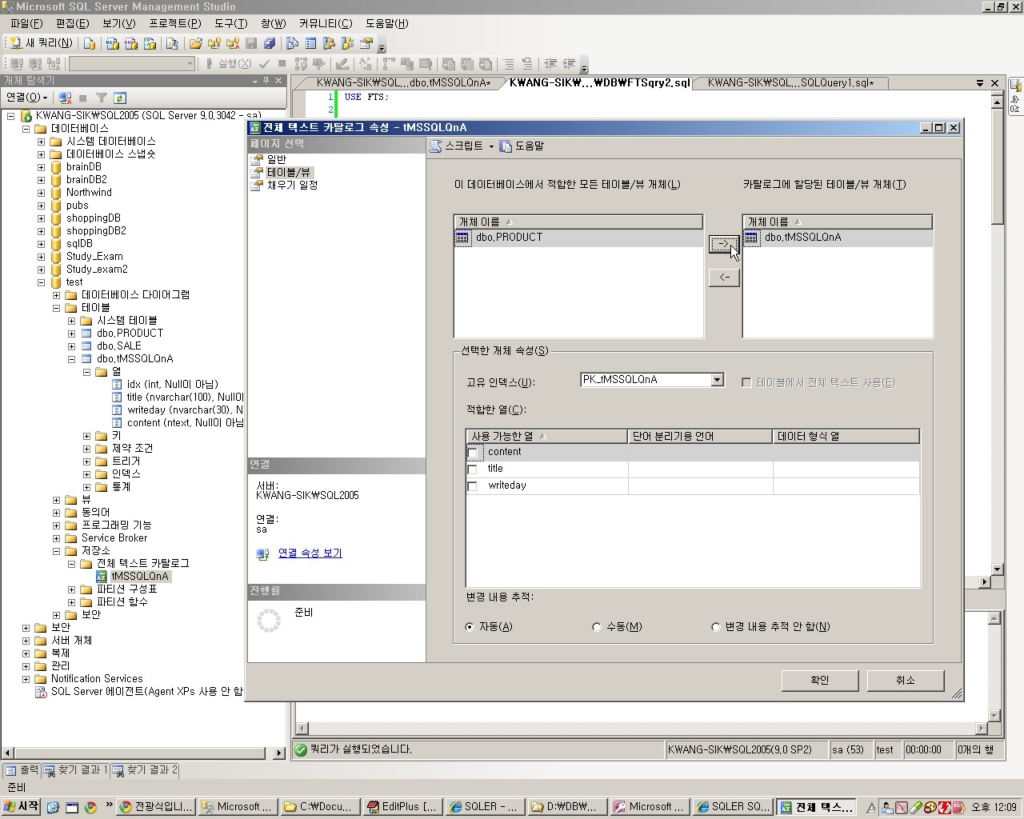This screenshot has width=1024, height=819.
Task: Open the Properties Window toolbar icon
Action: 366,44
